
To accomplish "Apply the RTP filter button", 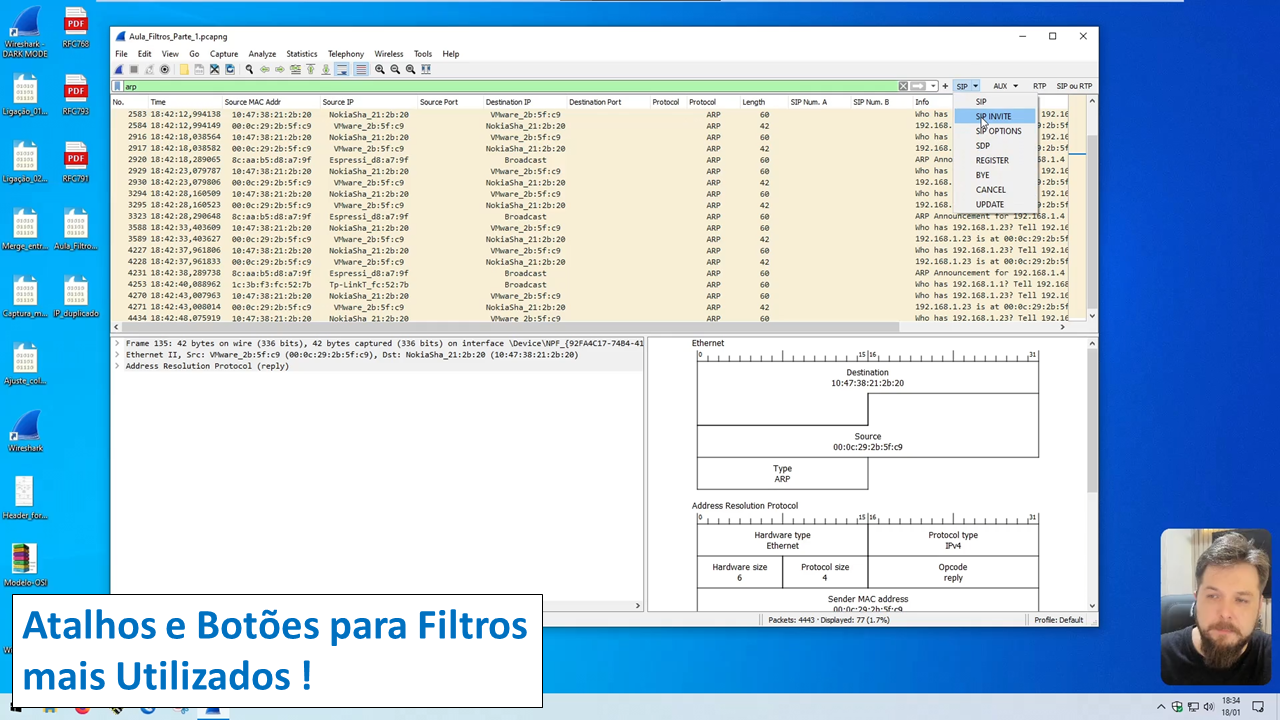I will point(1040,86).
